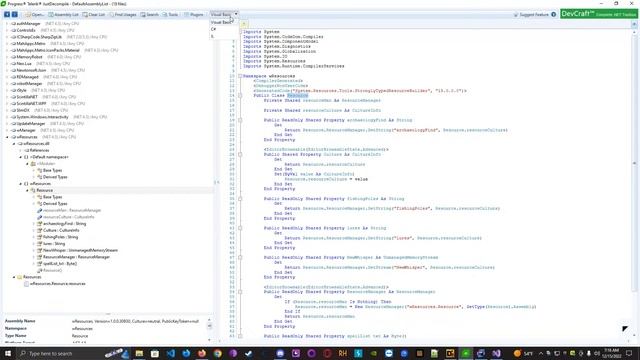Collapse the Resource class node
The width and height of the screenshot is (640, 360).
click(x=27, y=190)
